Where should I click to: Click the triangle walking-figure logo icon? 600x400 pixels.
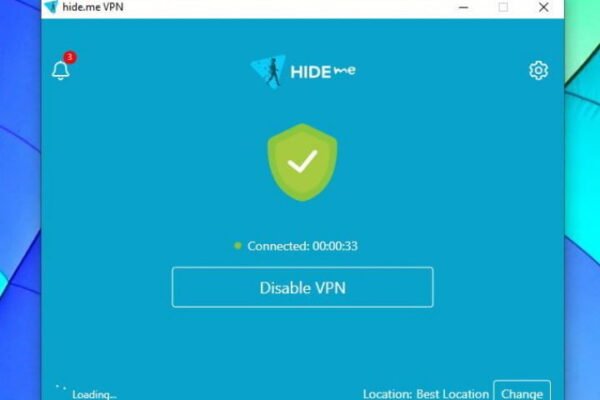(x=268, y=71)
